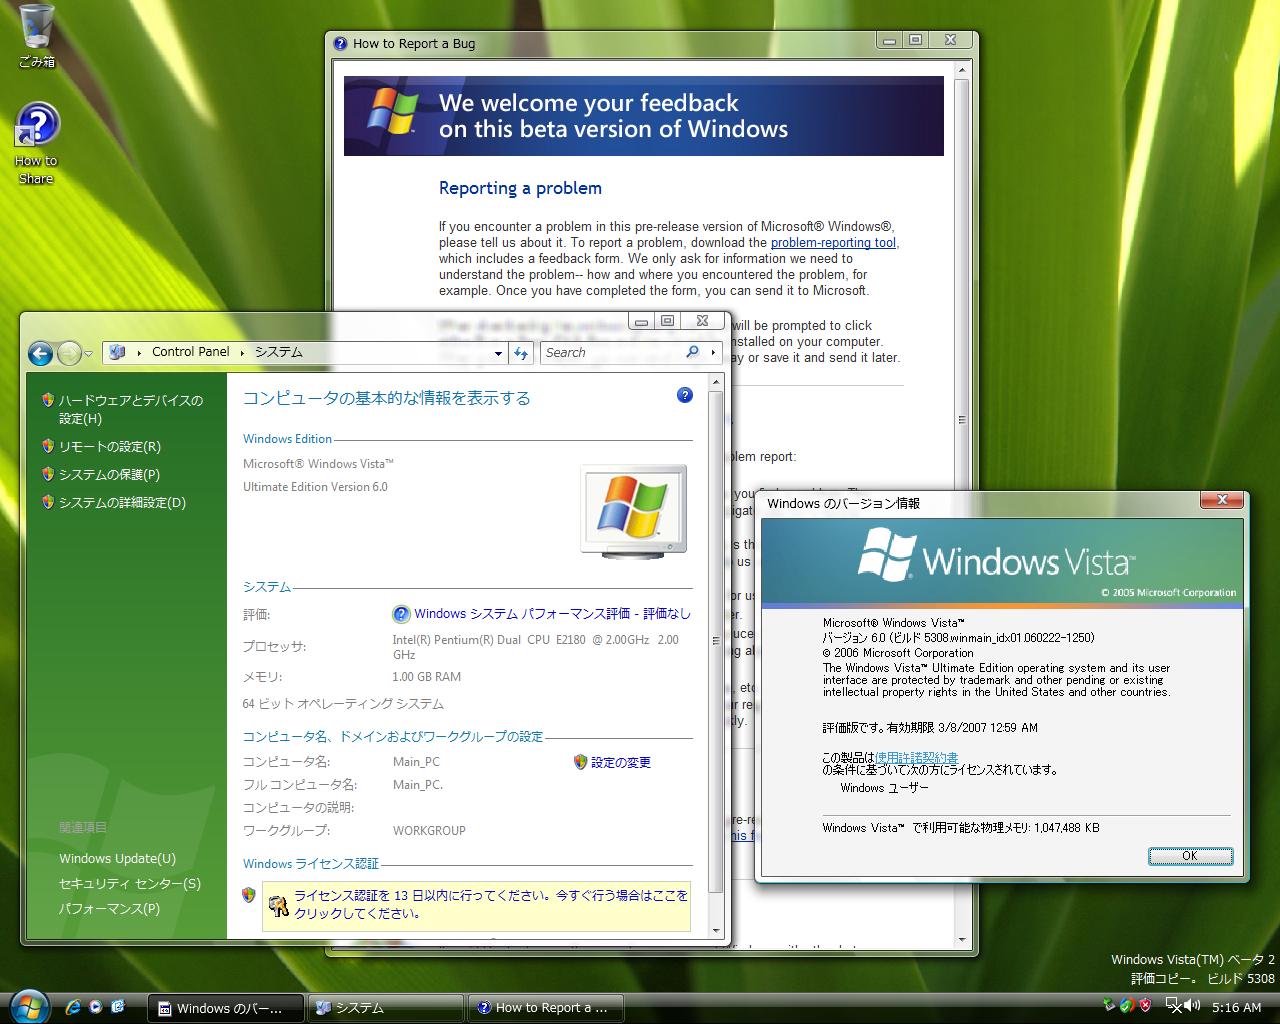Click the help icon in How to Report a Bug title bar

click(341, 44)
